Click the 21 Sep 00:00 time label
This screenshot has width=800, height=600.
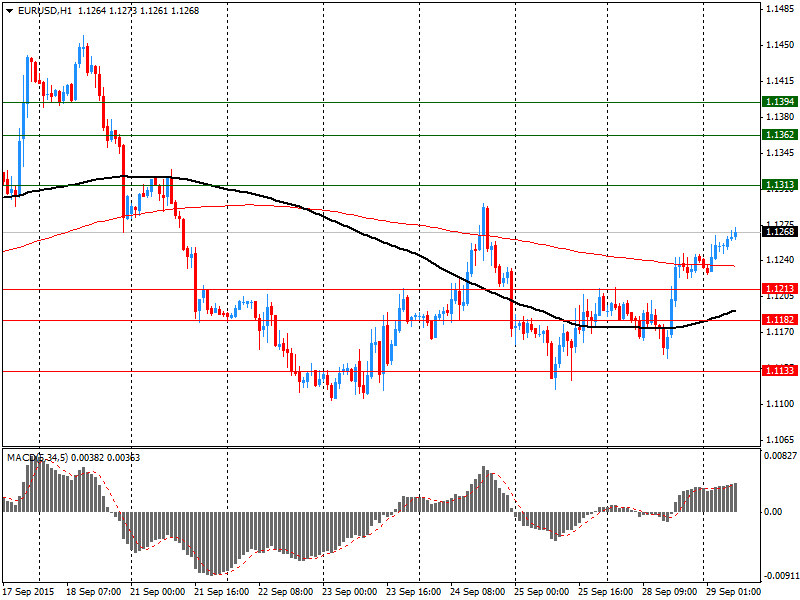[x=157, y=592]
